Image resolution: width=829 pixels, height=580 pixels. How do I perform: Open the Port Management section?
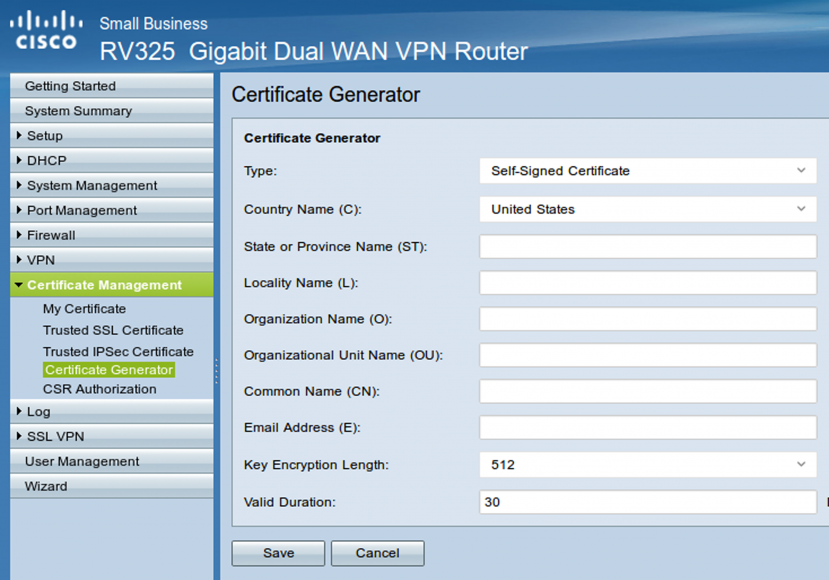112,210
